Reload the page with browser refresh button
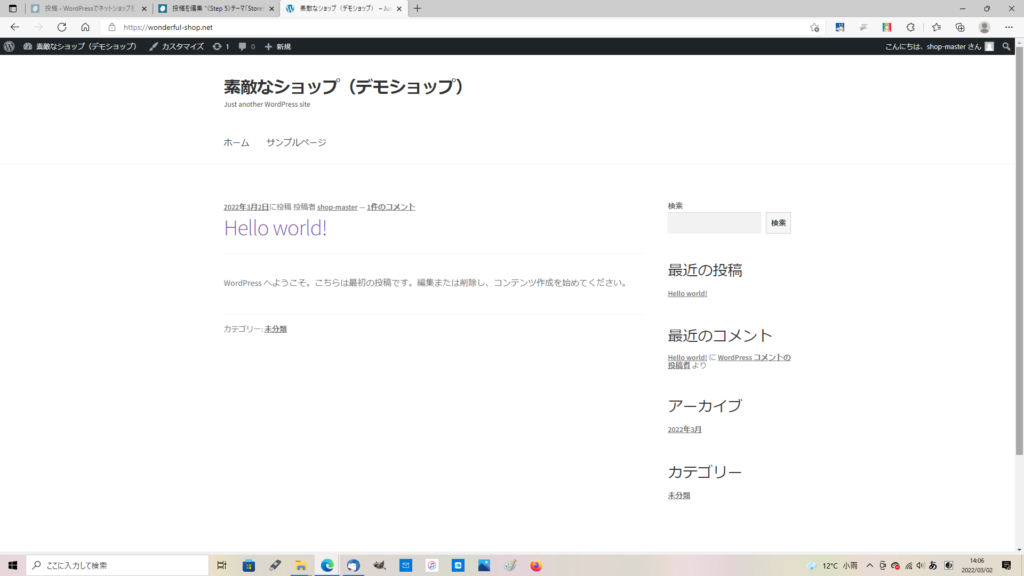1024x576 pixels. [62, 27]
